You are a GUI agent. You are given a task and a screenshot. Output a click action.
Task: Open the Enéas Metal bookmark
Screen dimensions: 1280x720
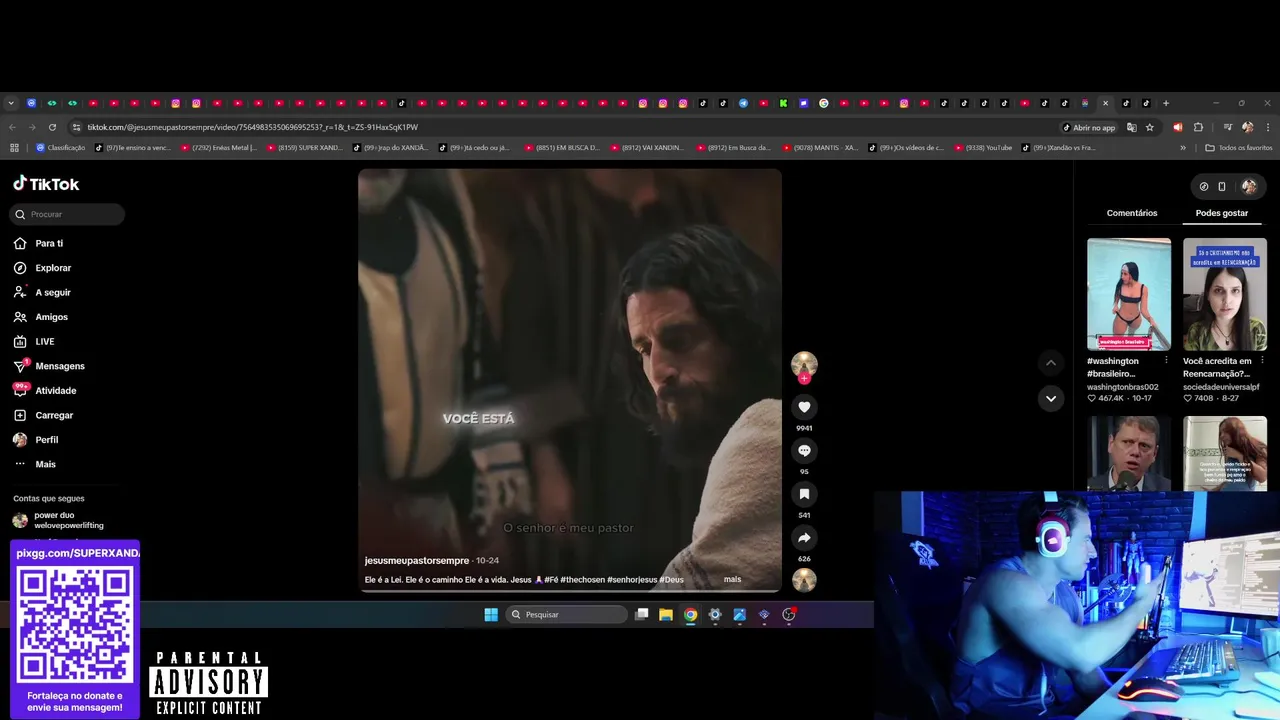[219, 148]
